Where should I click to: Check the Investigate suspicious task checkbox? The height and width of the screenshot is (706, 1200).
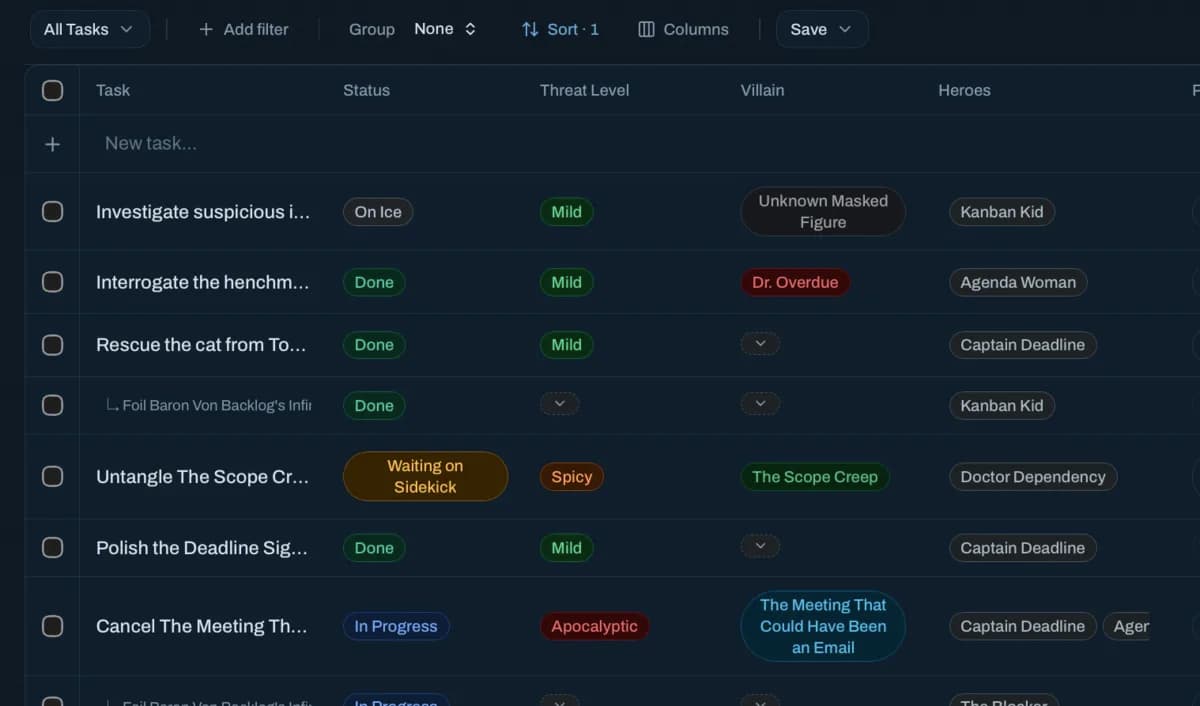(x=52, y=212)
